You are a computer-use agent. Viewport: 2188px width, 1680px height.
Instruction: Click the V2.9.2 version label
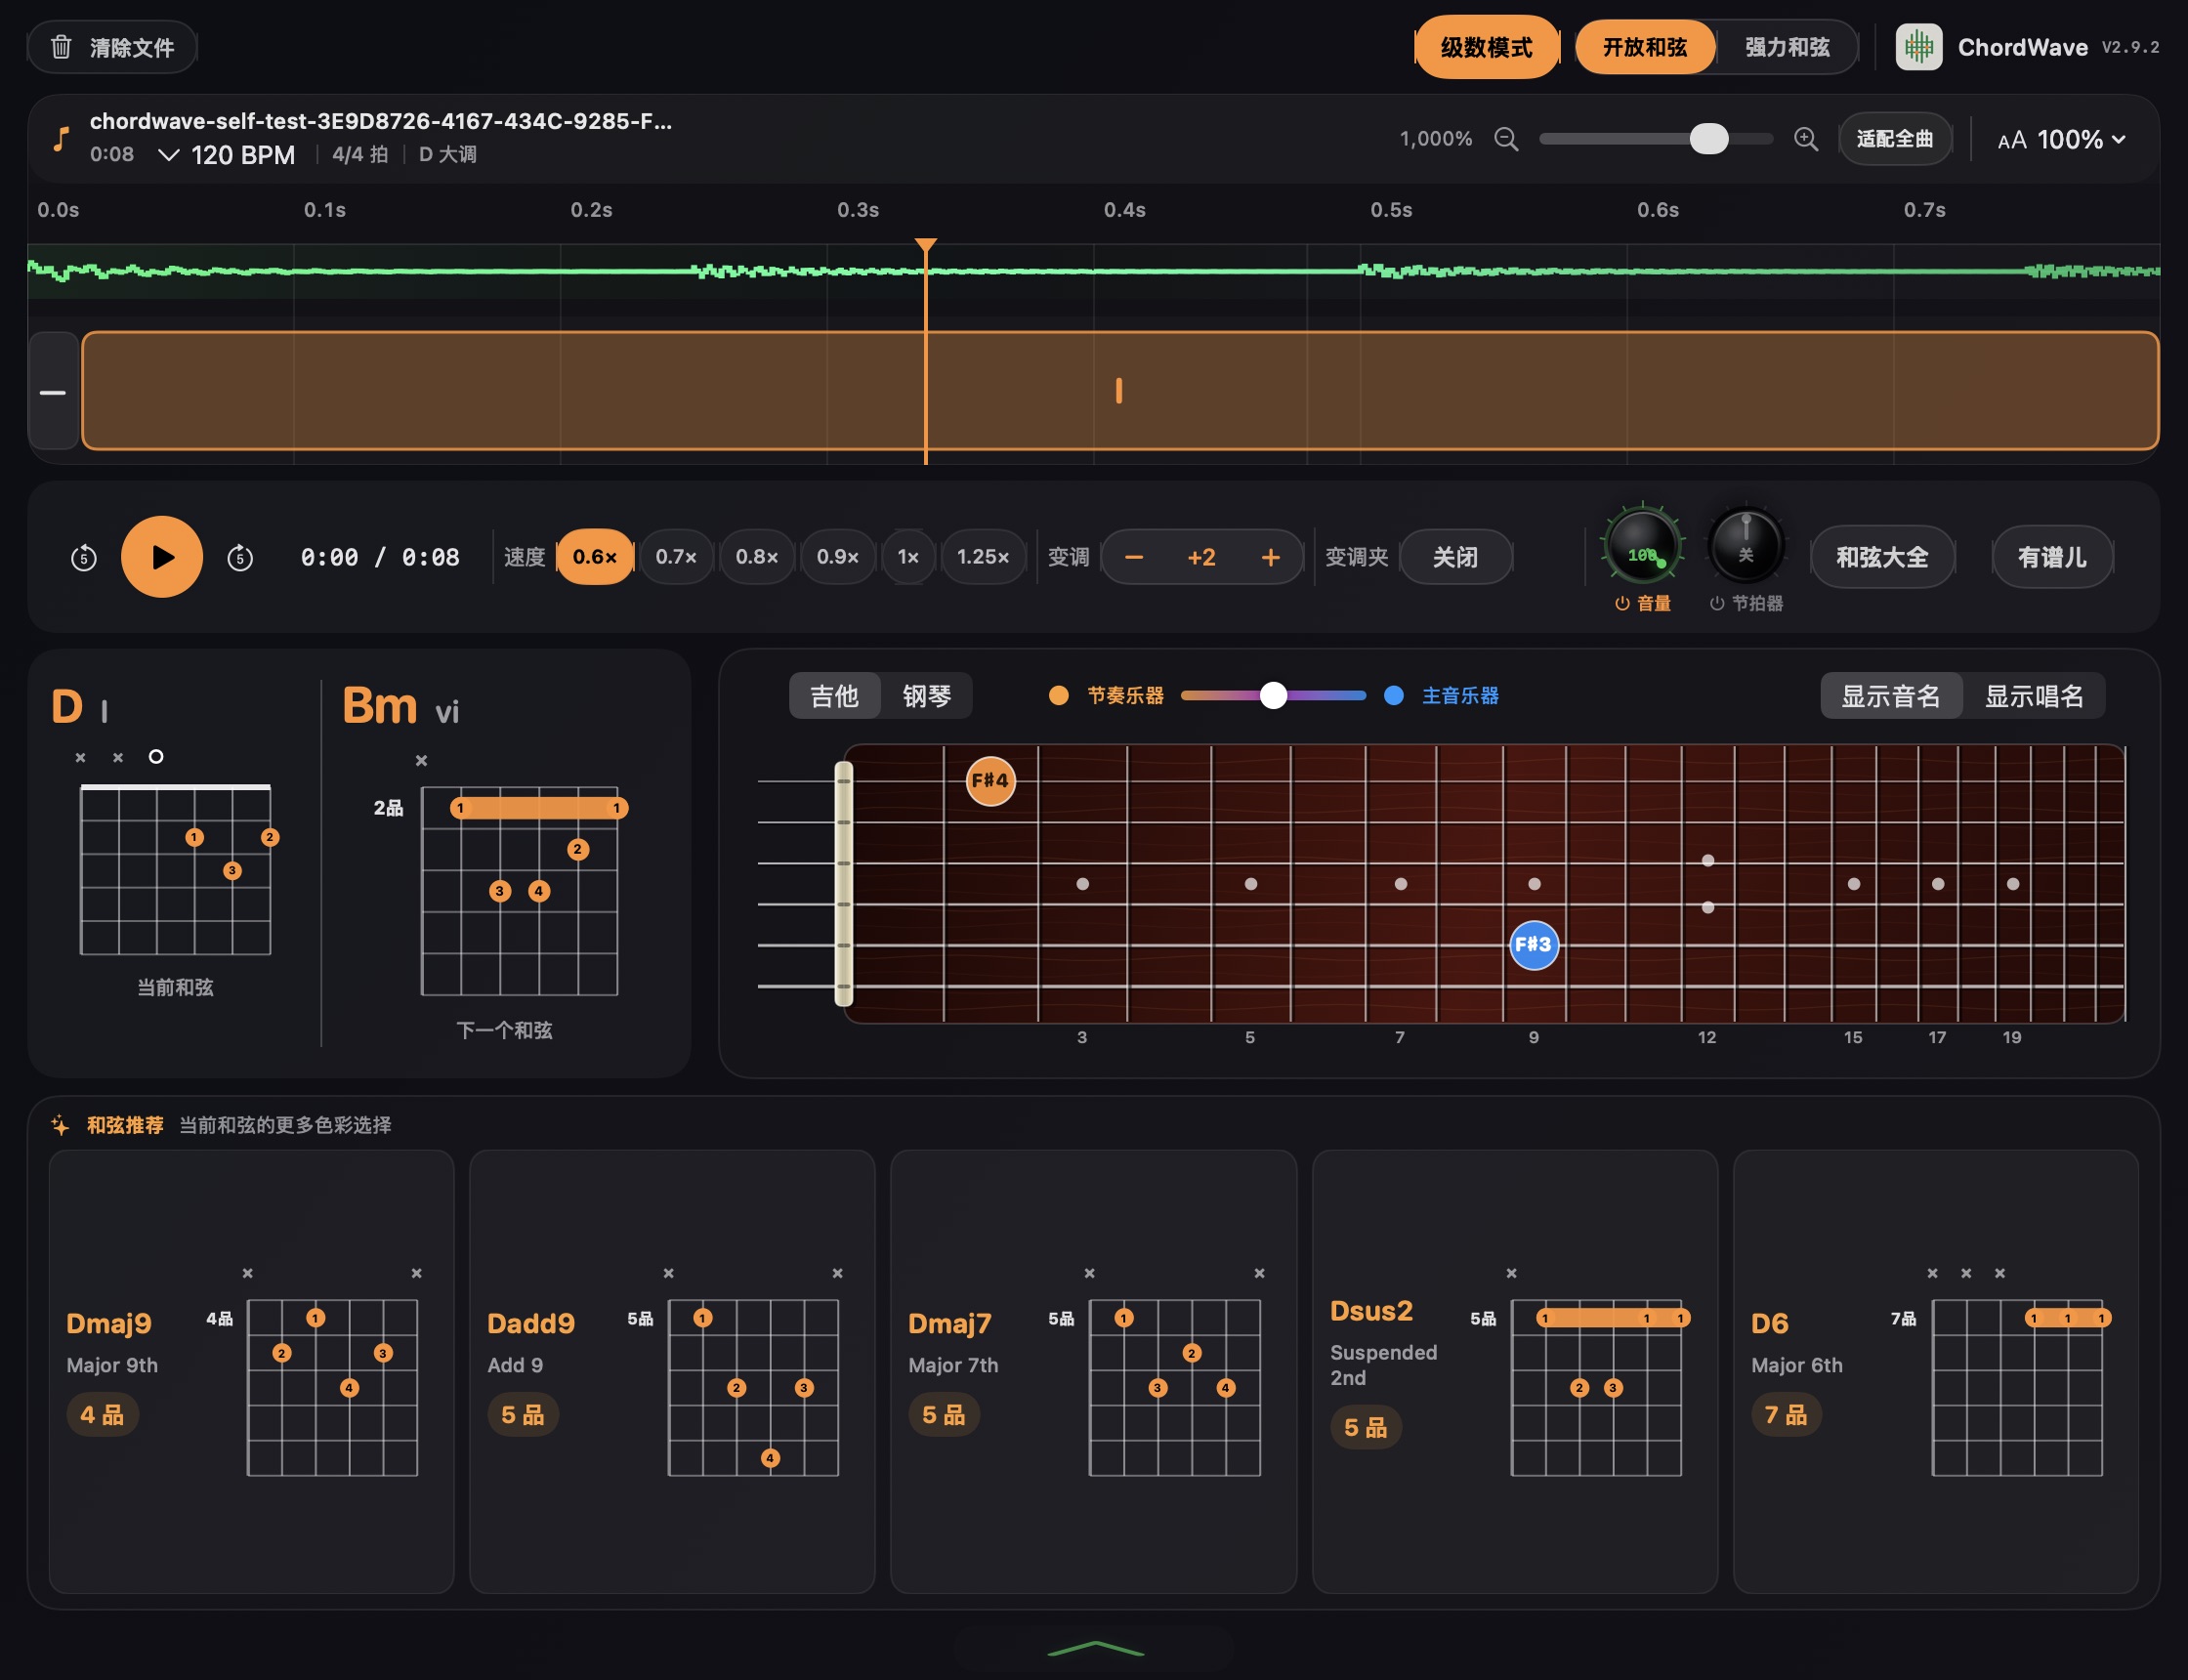click(2130, 47)
